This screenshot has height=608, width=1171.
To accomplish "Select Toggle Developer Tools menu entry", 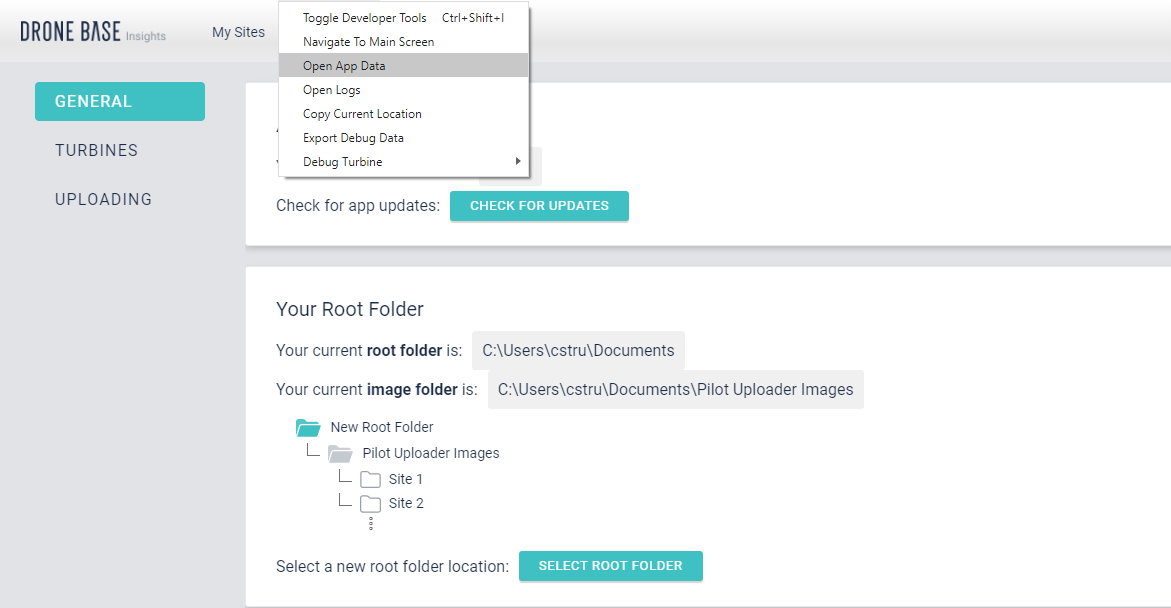I will 403,18.
